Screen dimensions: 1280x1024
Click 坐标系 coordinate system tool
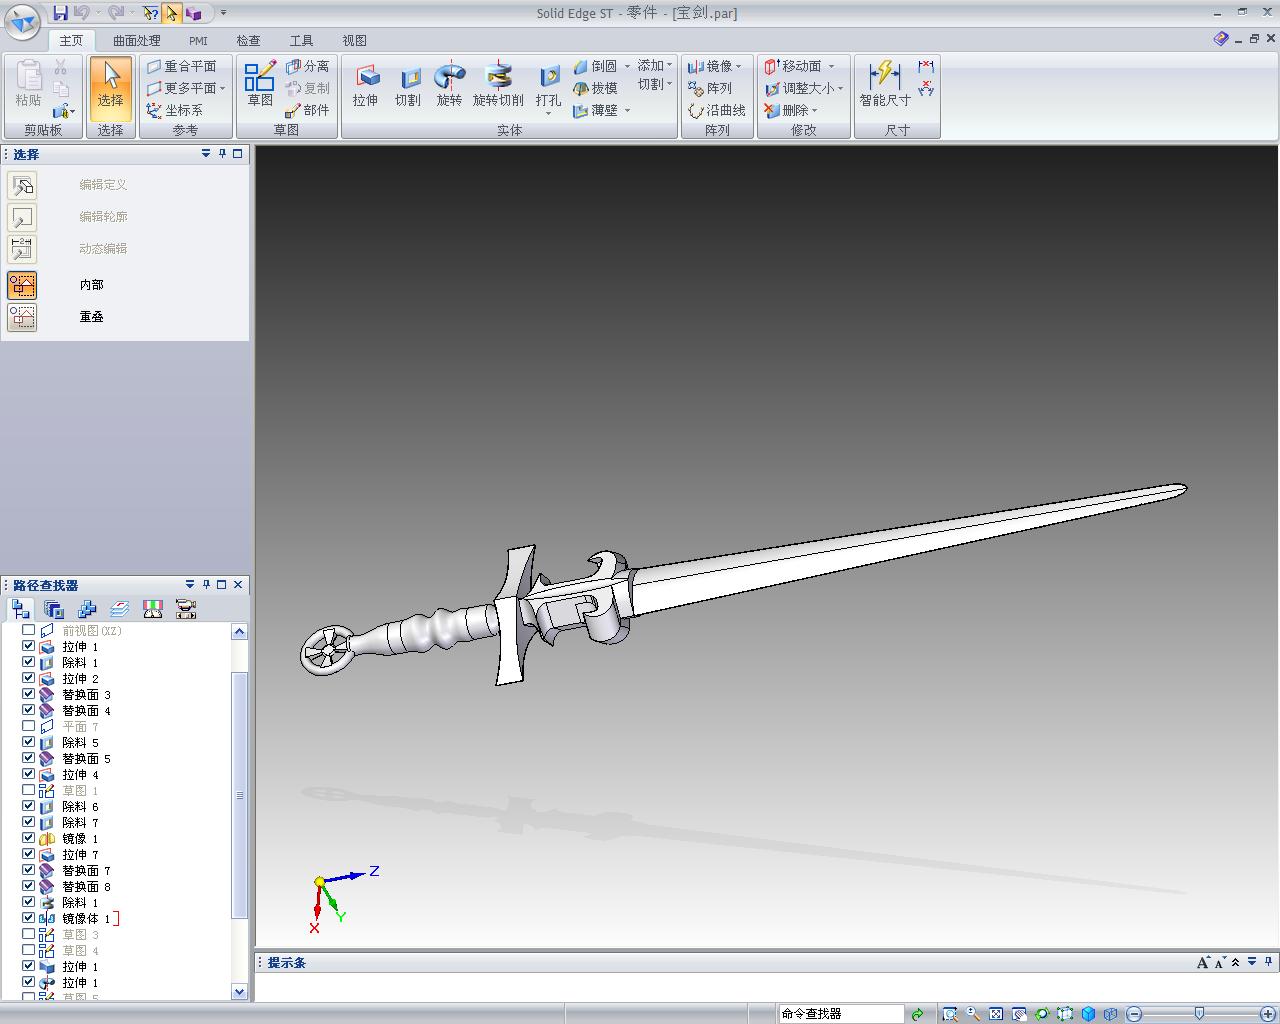[x=174, y=110]
